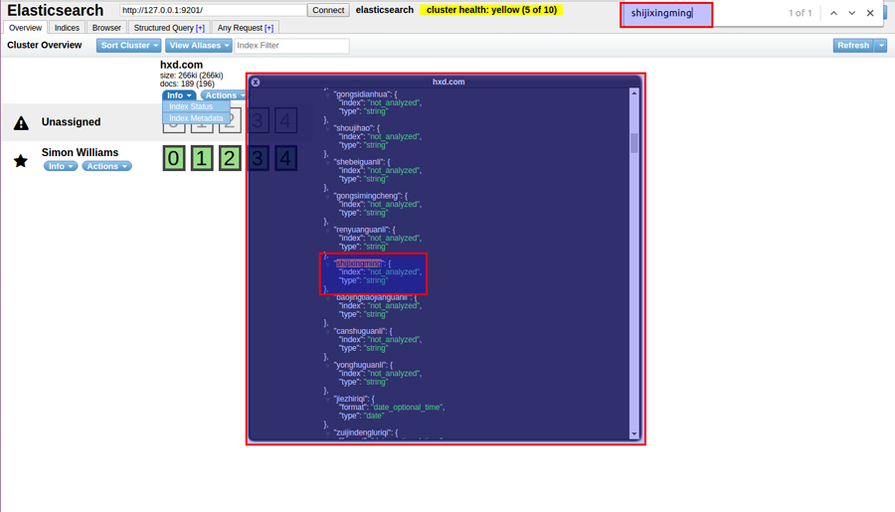
Task: Focus the Index Filter field
Action: tap(292, 46)
